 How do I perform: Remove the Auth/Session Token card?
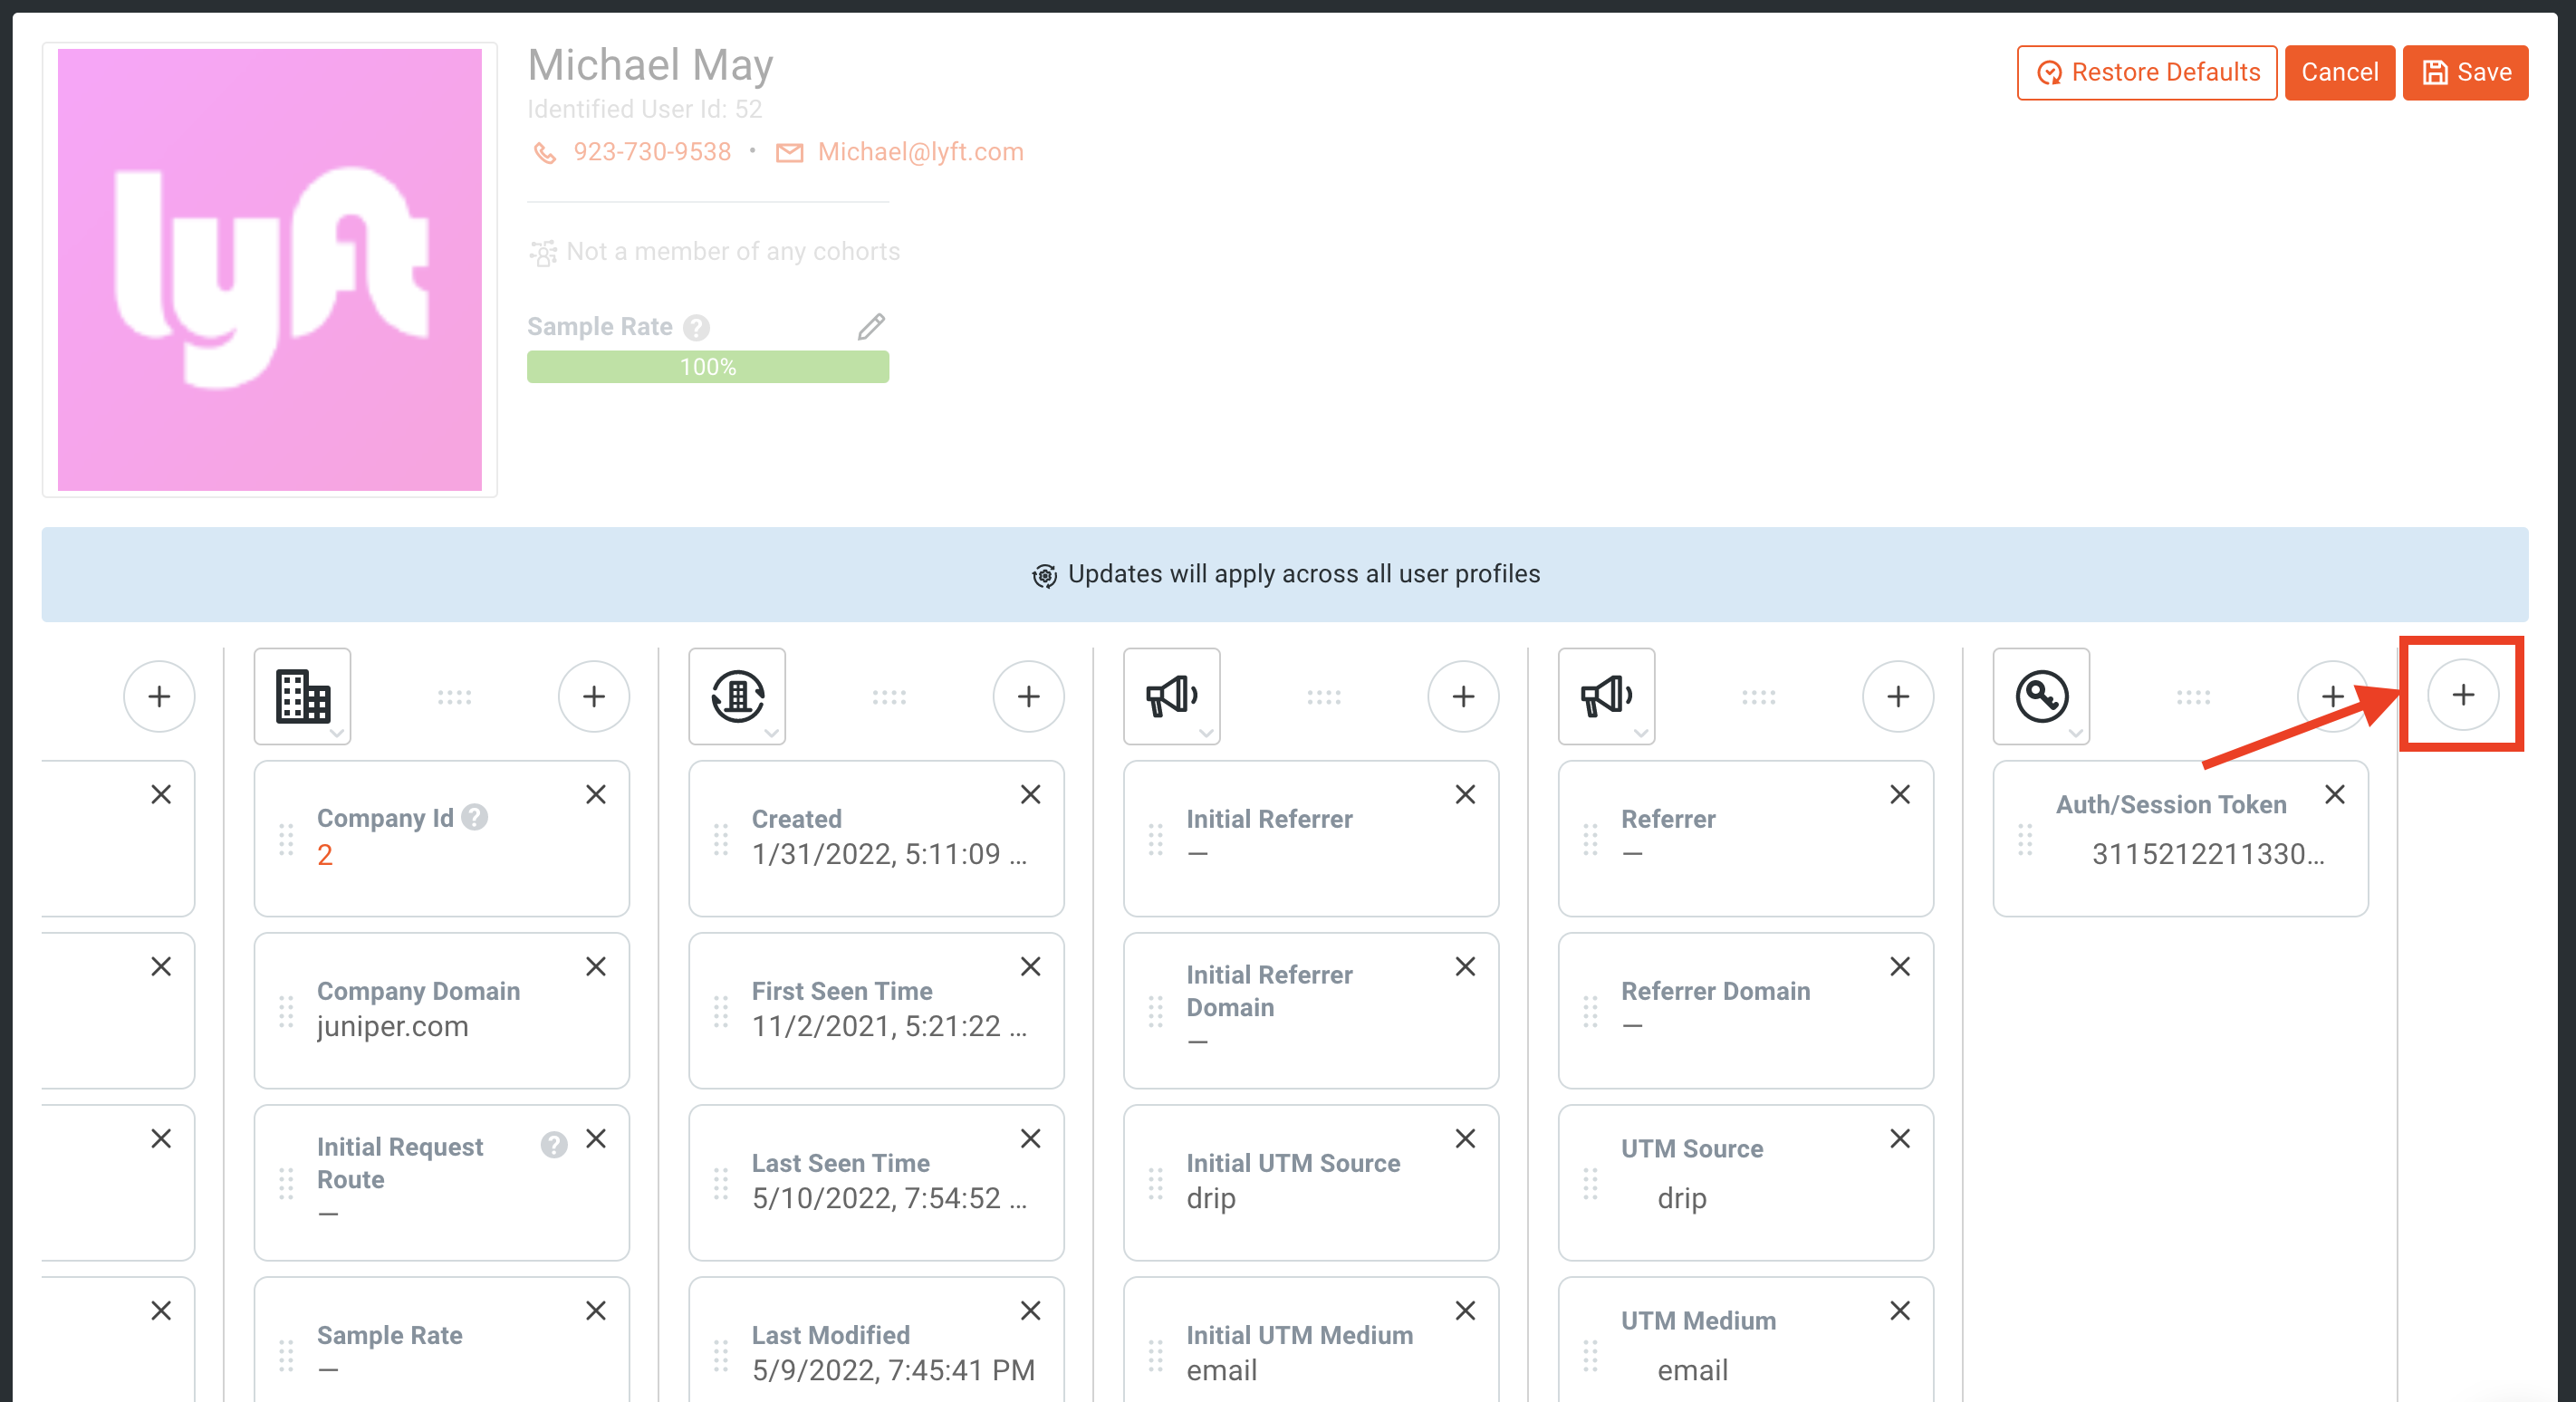coord(2336,794)
